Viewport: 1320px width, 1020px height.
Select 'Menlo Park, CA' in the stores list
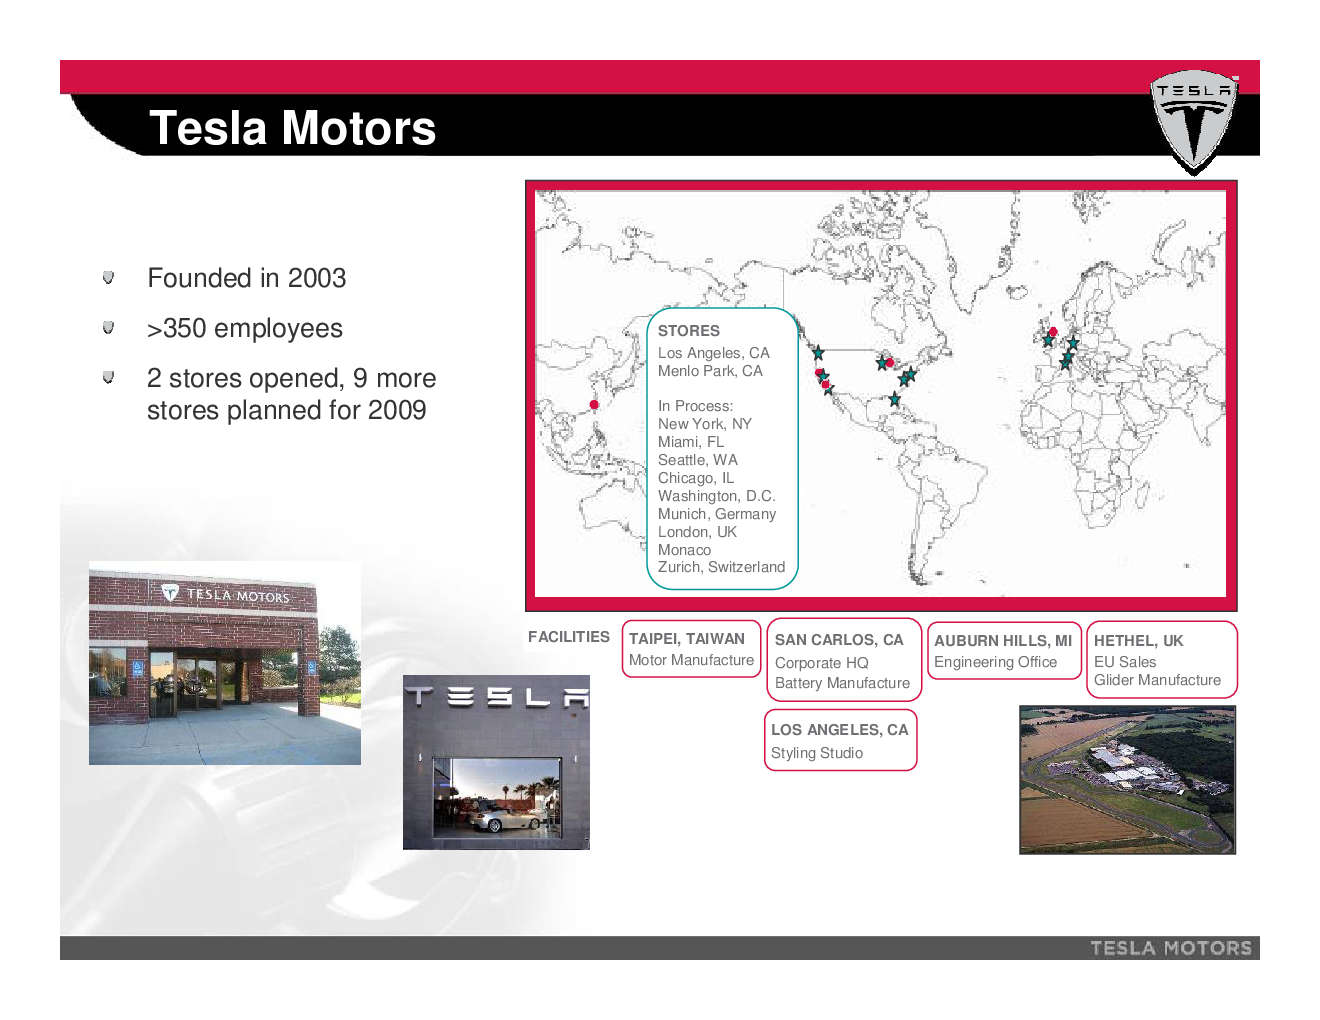pyautogui.click(x=710, y=371)
